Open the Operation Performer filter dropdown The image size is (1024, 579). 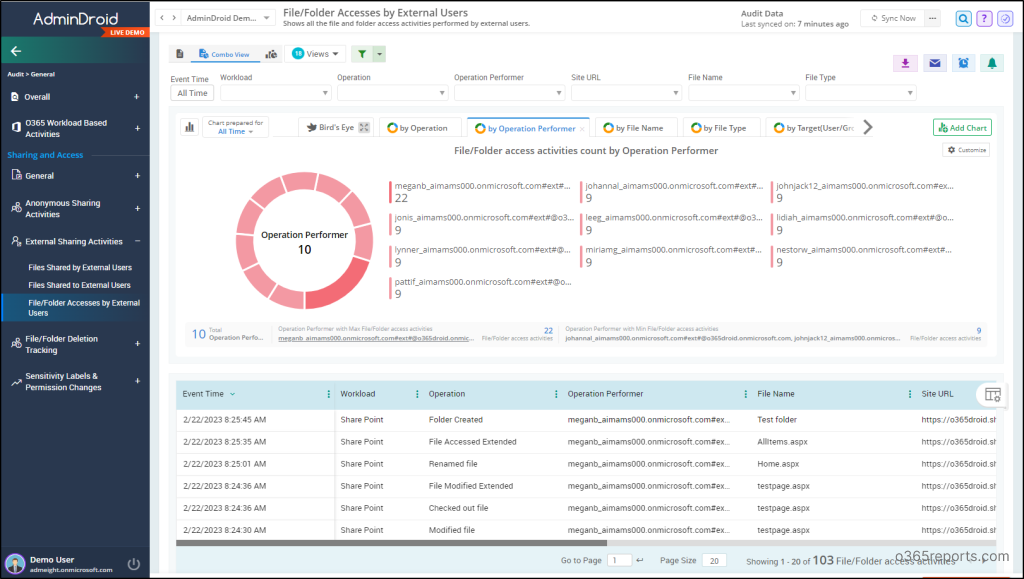[509, 93]
